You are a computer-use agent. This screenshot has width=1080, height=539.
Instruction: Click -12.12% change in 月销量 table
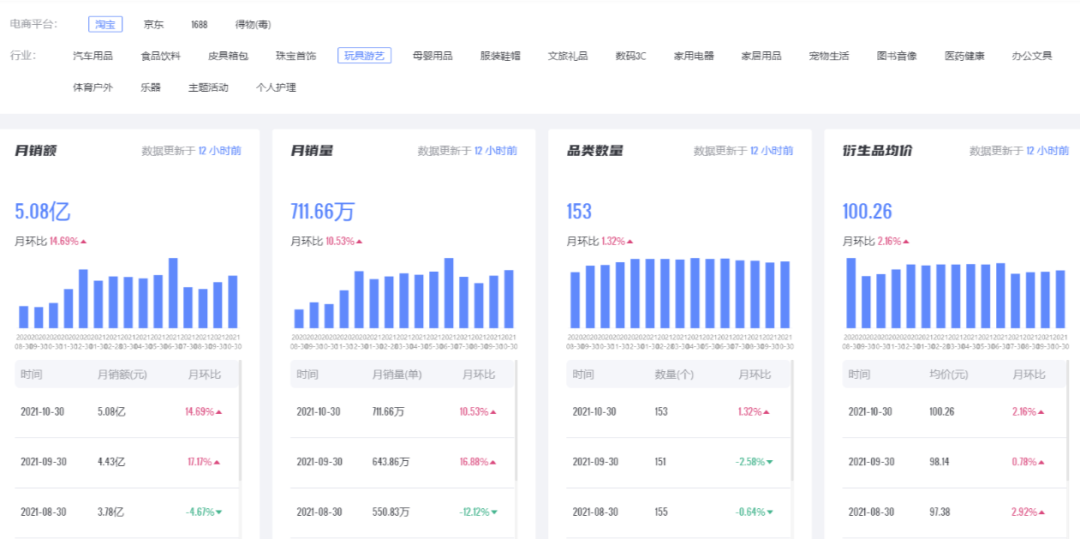coord(479,512)
